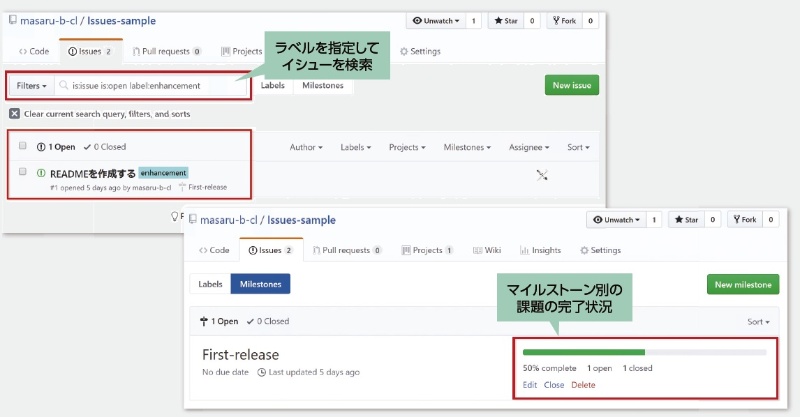The height and width of the screenshot is (417, 800).
Task: Open the Insights tab
Action: (x=540, y=251)
